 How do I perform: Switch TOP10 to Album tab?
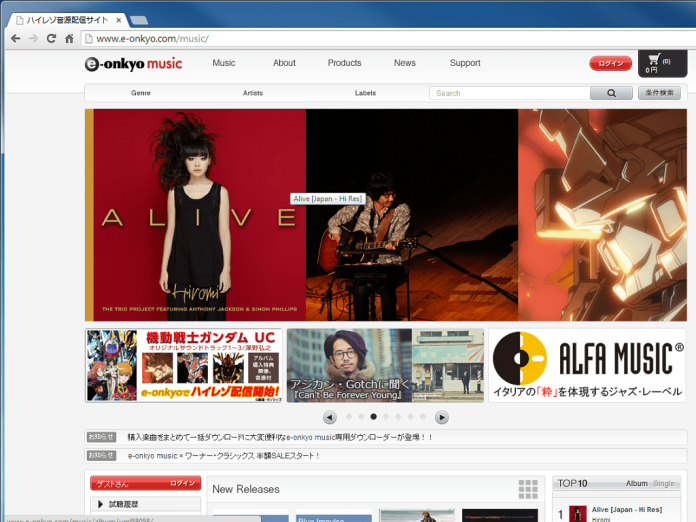pos(637,483)
